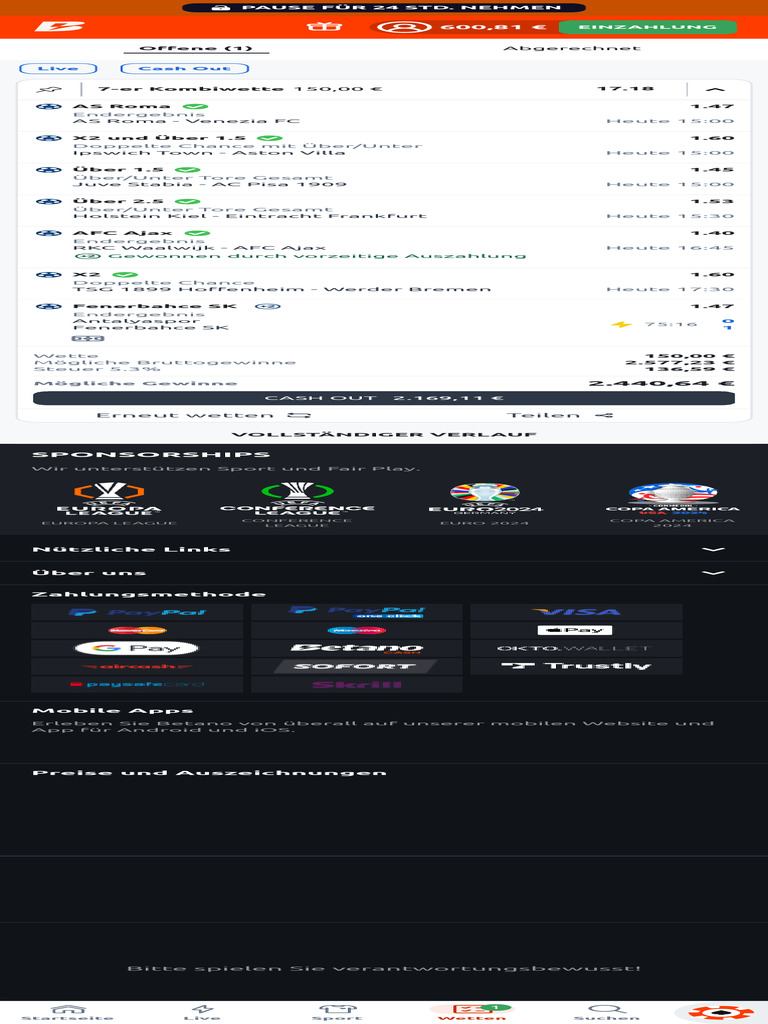The height and width of the screenshot is (1024, 768).
Task: Select Skrill payment method
Action: coord(357,684)
